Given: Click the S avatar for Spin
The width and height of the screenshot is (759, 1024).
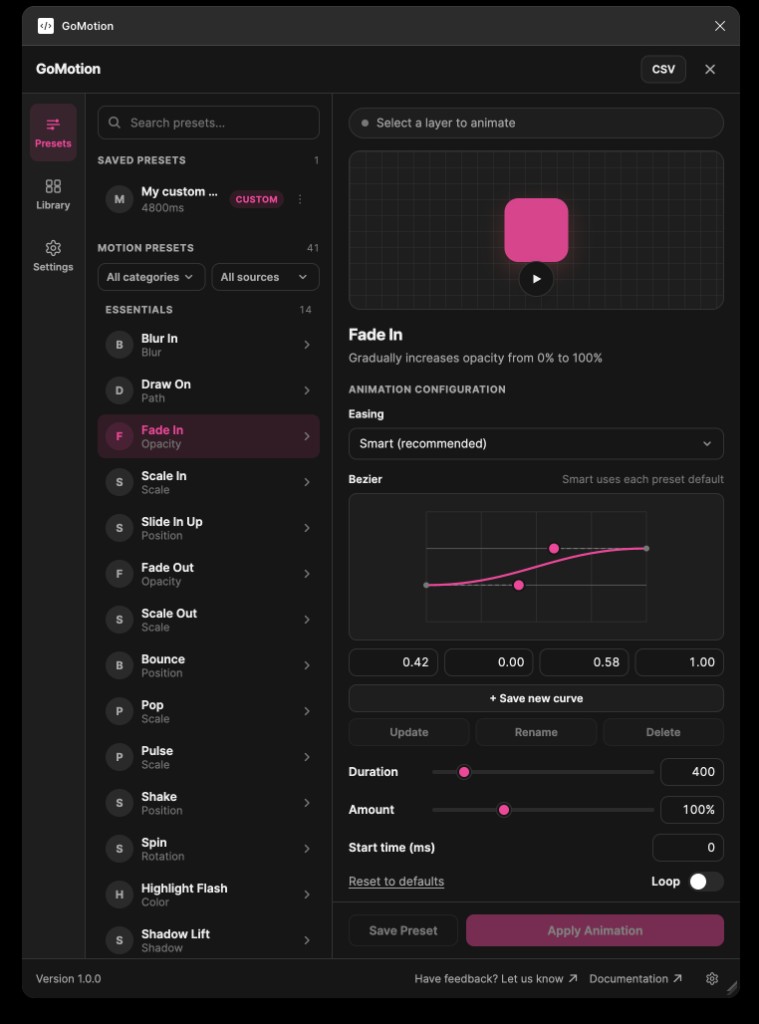Looking at the screenshot, I should (120, 848).
